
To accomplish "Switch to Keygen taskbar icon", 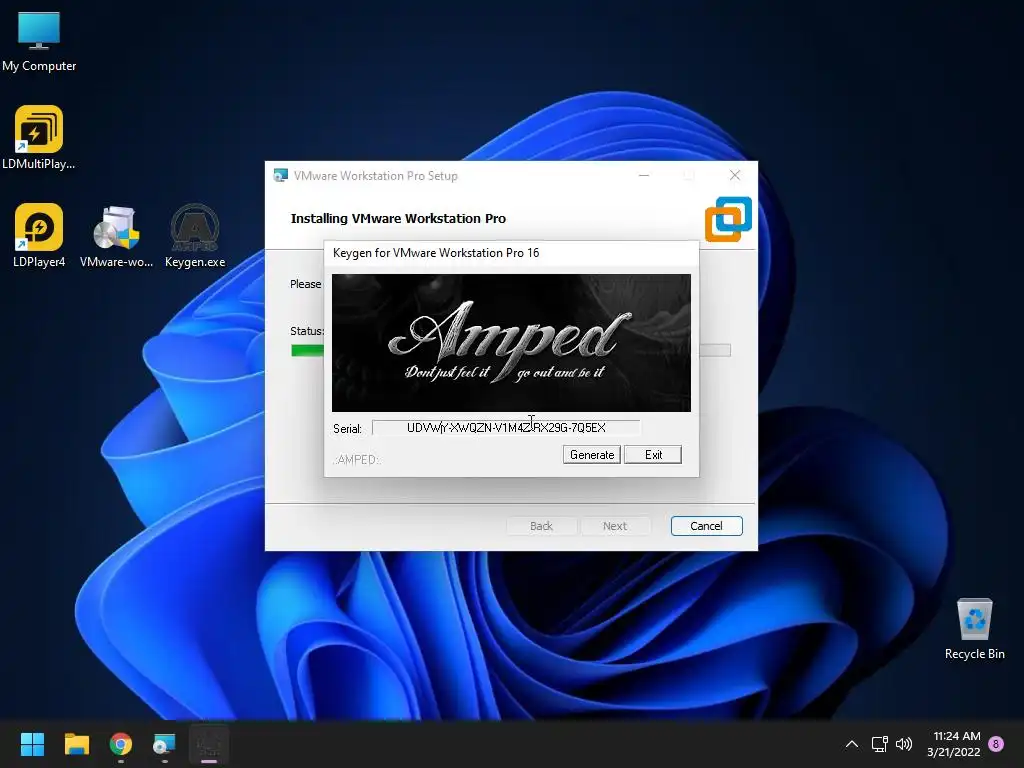I will 209,744.
